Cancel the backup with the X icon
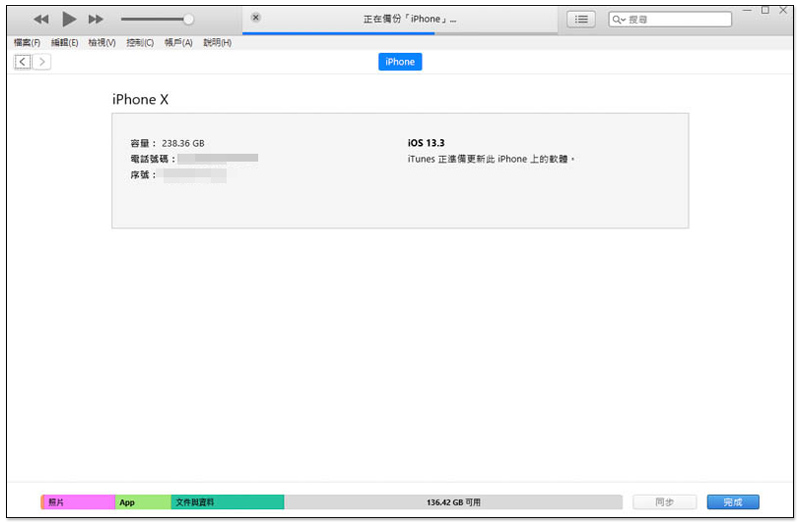The width and height of the screenshot is (800, 524). [x=256, y=18]
